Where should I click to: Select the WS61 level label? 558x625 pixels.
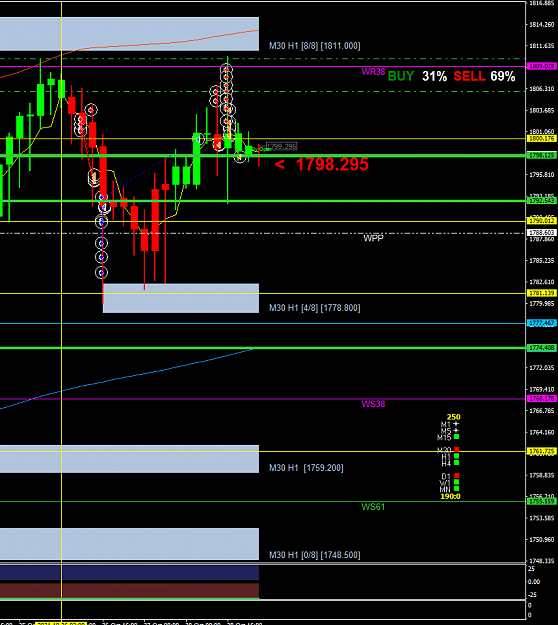click(373, 507)
